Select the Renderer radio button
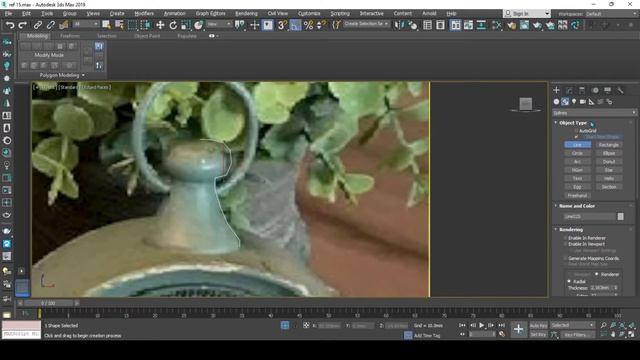 click(x=597, y=274)
